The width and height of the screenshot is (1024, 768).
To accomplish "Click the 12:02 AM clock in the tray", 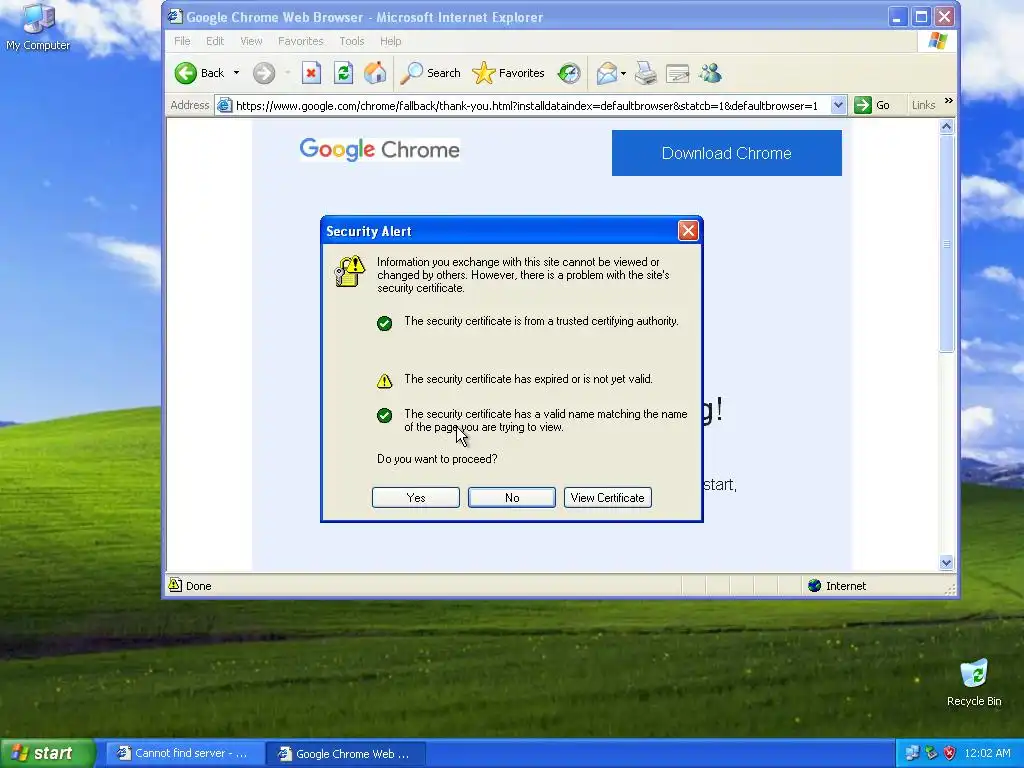I will [x=987, y=753].
